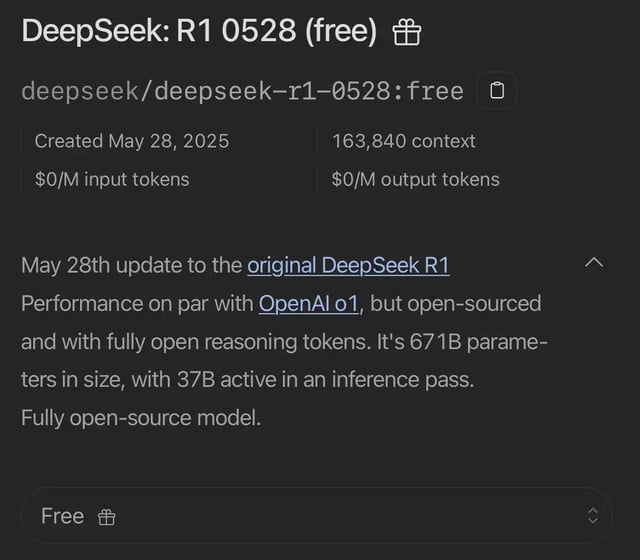Follow the OpenAI o1 link
The height and width of the screenshot is (560, 640).
[x=309, y=304]
